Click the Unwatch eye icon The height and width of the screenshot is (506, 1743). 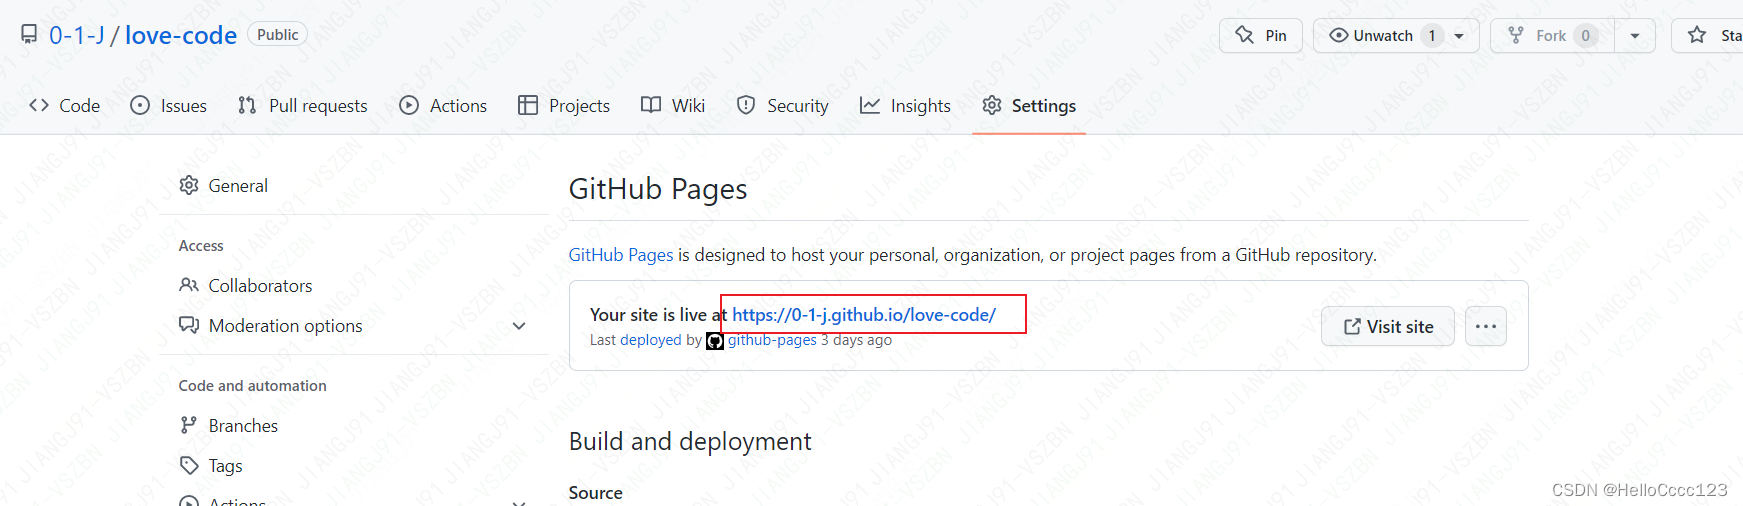coord(1338,35)
